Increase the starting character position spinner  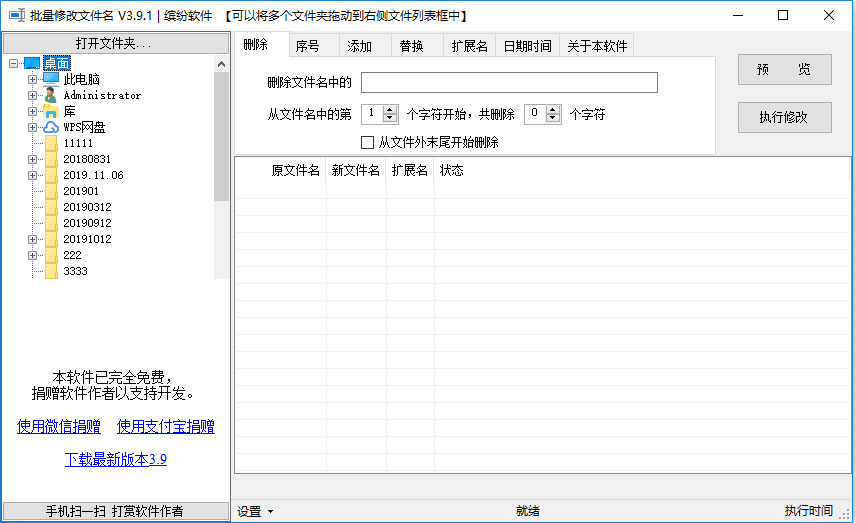(390, 110)
